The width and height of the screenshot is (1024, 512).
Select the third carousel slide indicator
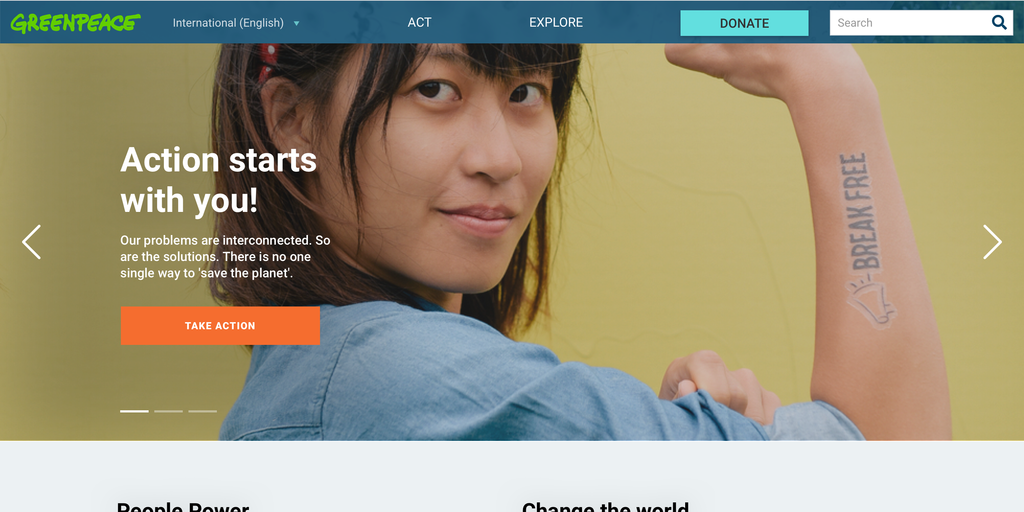(x=202, y=411)
